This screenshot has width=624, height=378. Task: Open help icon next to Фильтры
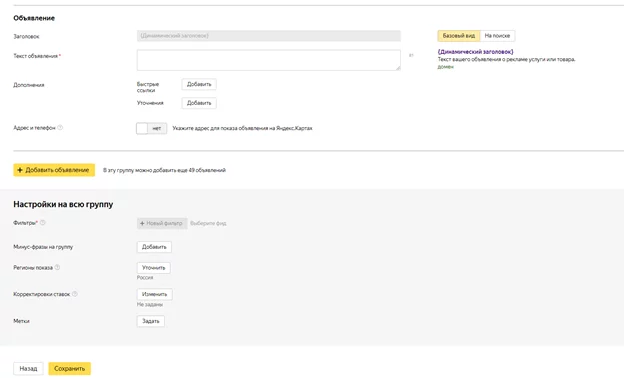[x=43, y=223]
